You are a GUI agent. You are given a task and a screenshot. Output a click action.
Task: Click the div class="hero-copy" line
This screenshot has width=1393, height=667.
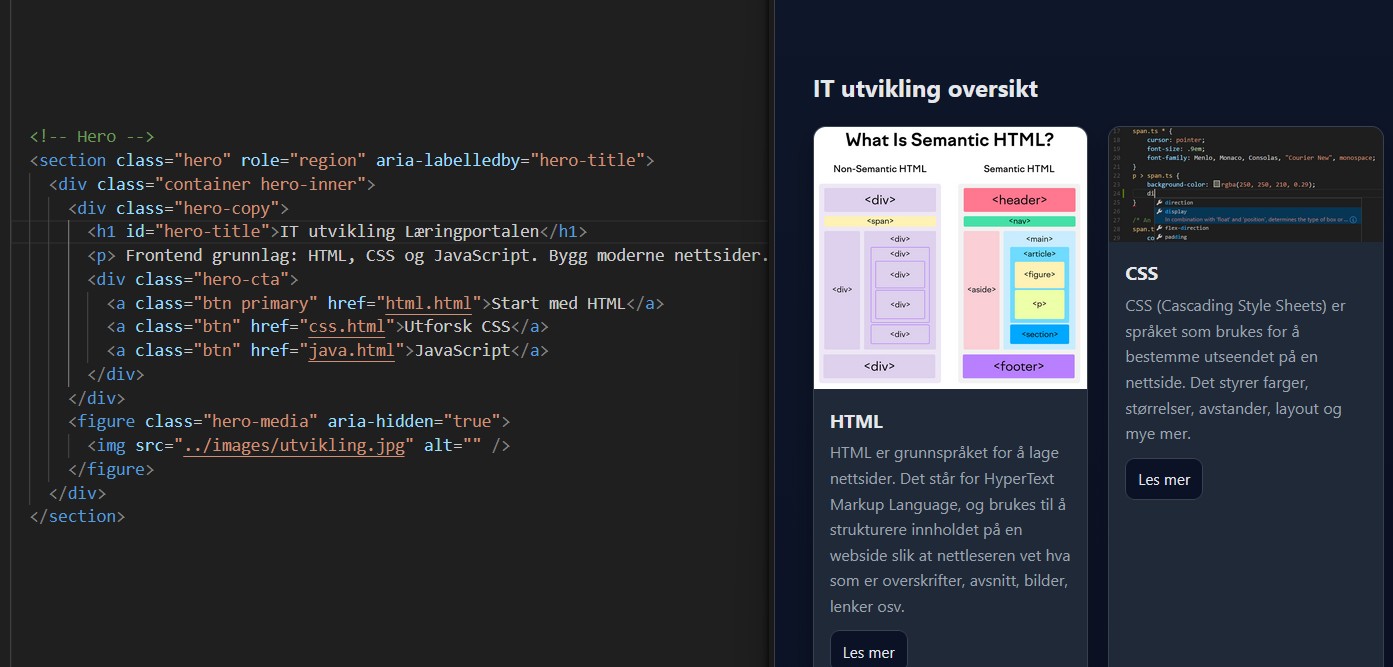click(x=178, y=208)
